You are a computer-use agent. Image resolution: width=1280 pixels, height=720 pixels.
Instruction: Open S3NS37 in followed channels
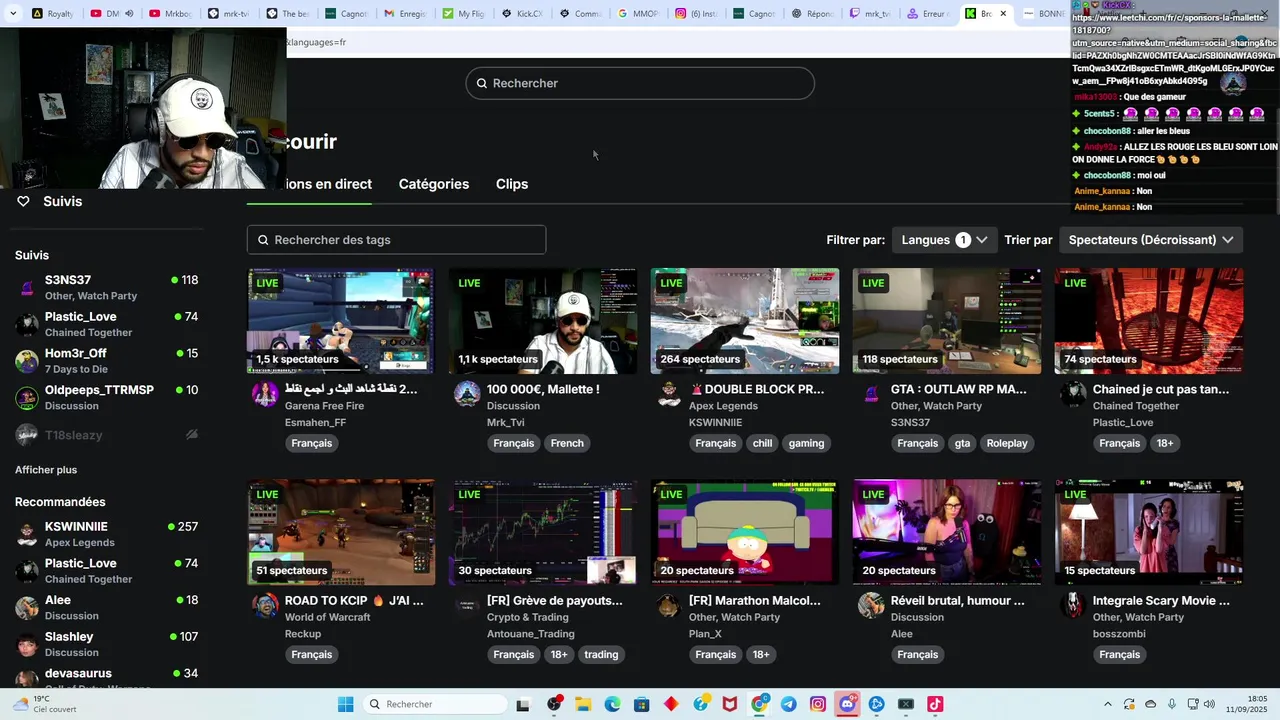[107, 287]
